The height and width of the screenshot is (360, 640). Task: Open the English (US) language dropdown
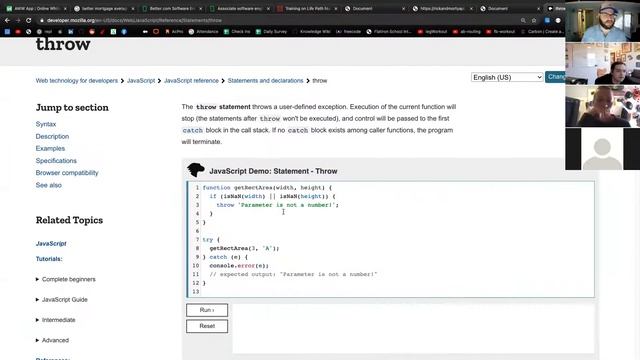(x=507, y=77)
